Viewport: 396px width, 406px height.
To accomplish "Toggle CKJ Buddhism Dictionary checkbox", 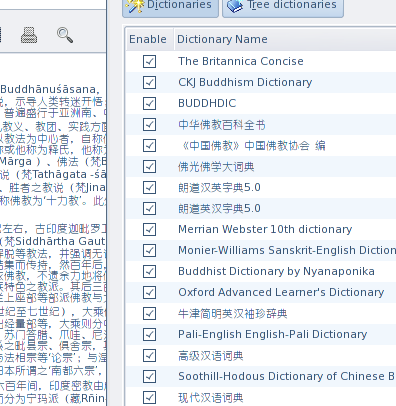I will pos(149,82).
